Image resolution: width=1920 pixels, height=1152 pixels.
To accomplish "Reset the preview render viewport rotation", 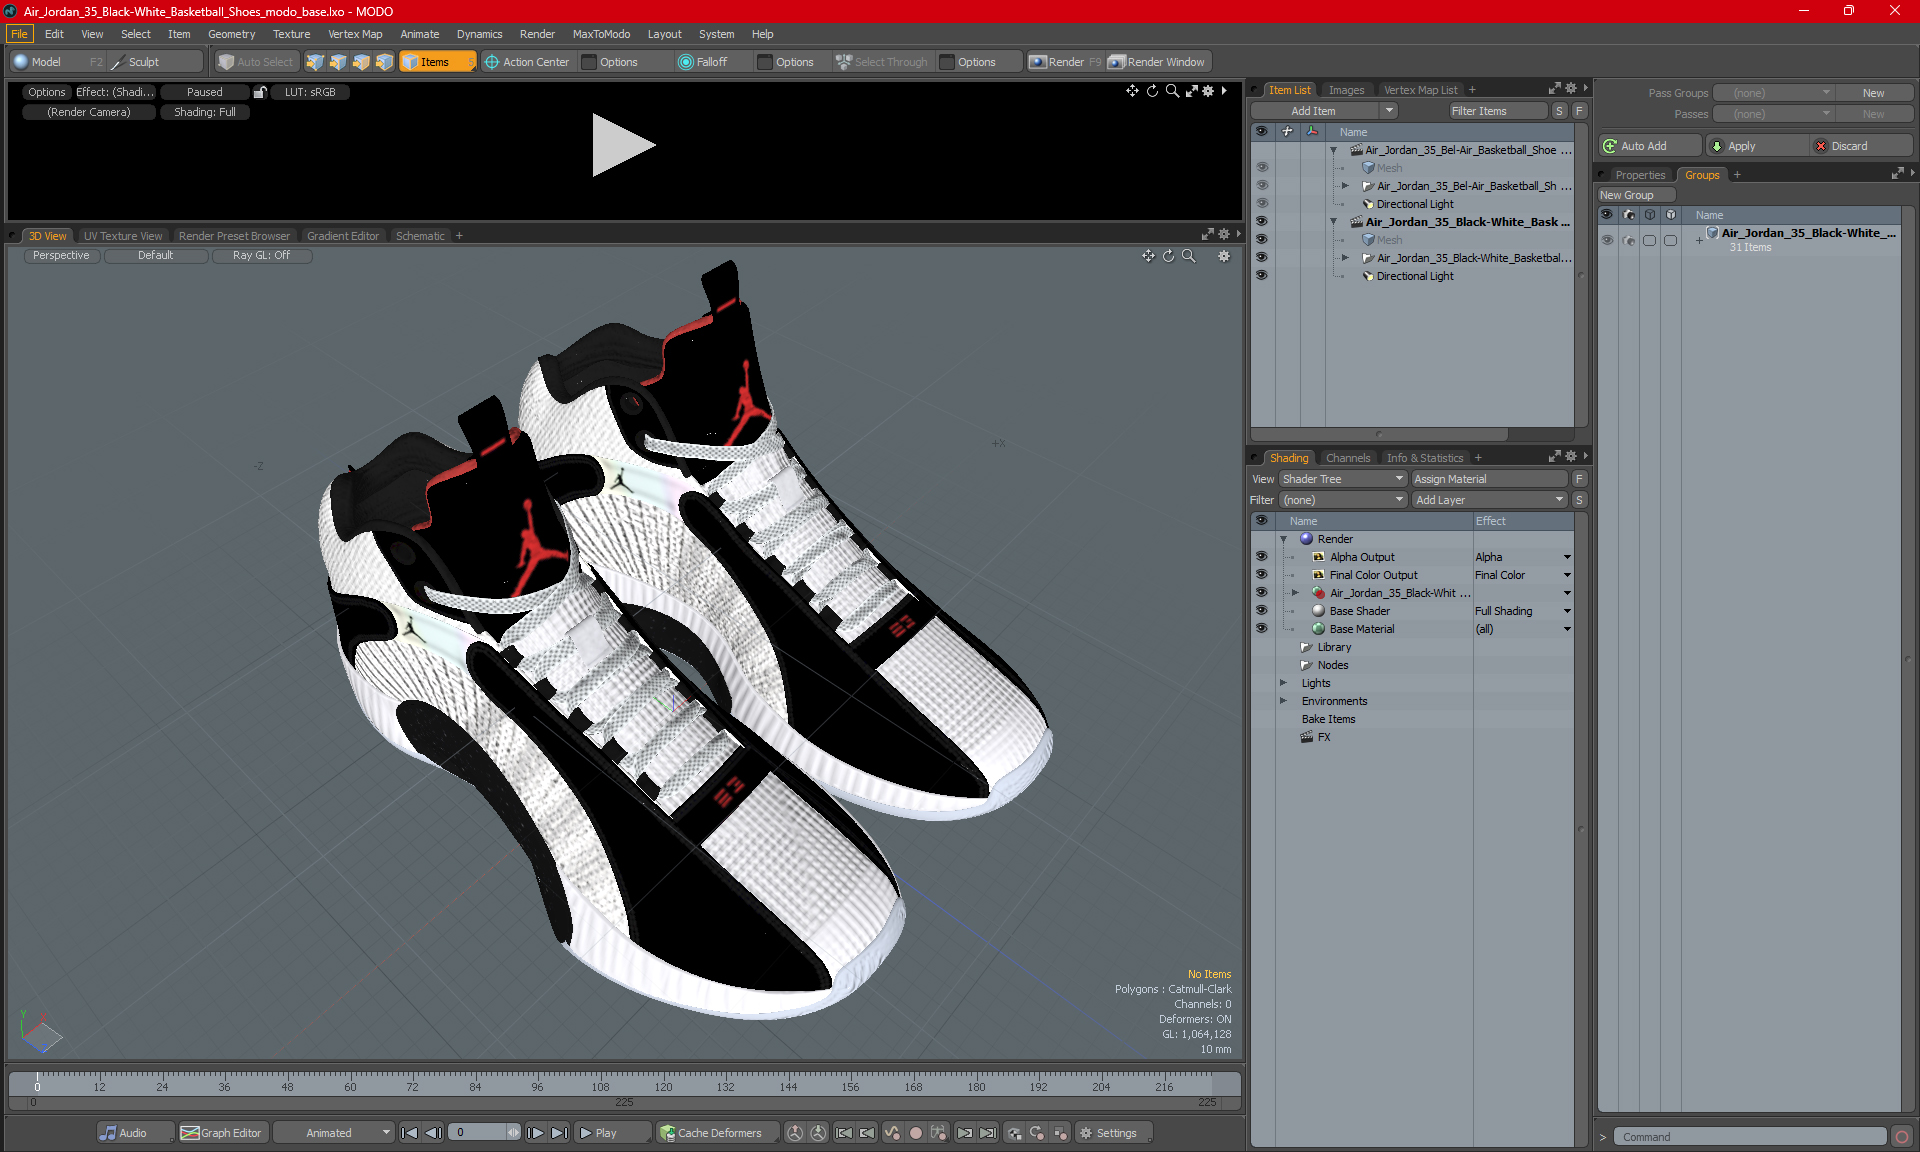I will coord(1152,91).
